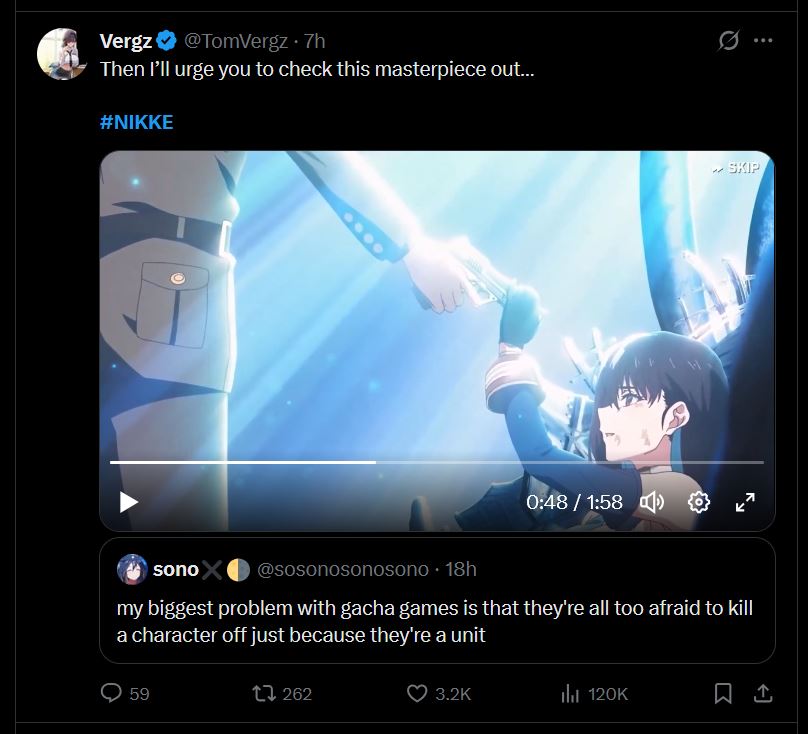Image resolution: width=808 pixels, height=734 pixels.
Task: Open the 7h post timestamp
Action: [314, 41]
